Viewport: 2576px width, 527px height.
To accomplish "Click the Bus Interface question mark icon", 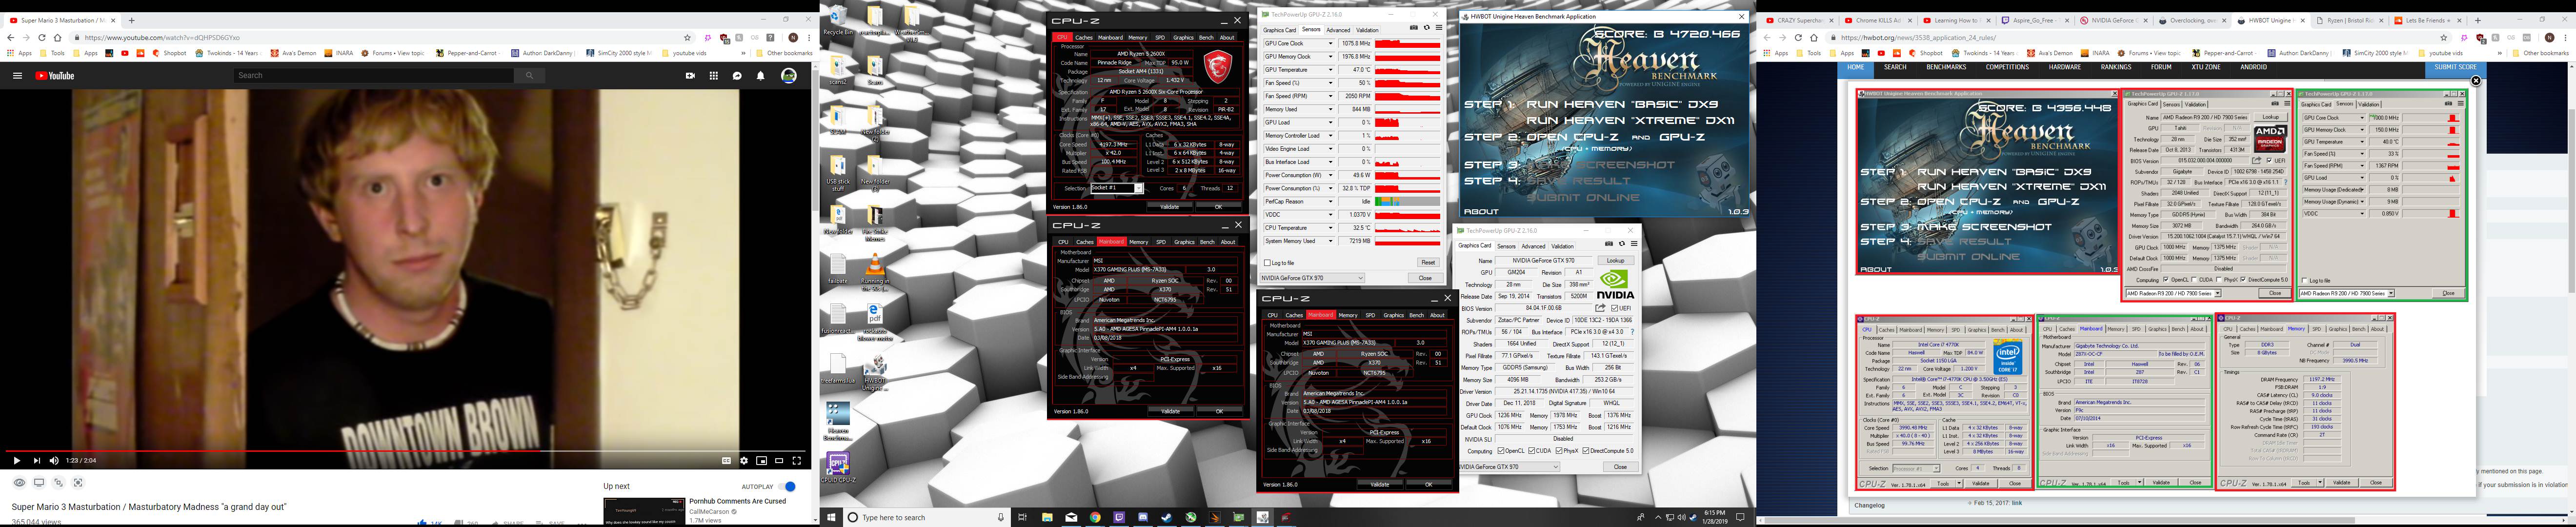I will point(1633,332).
